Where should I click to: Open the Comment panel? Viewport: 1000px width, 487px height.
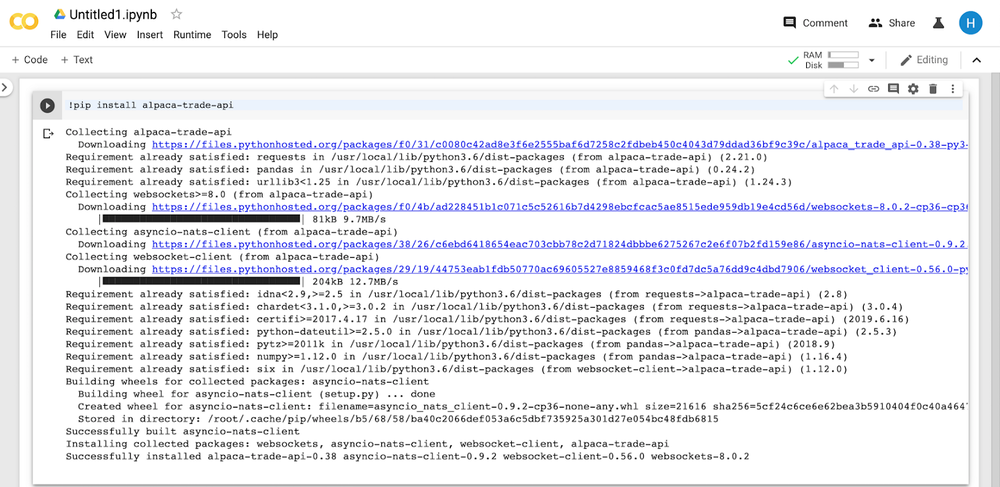(x=816, y=23)
